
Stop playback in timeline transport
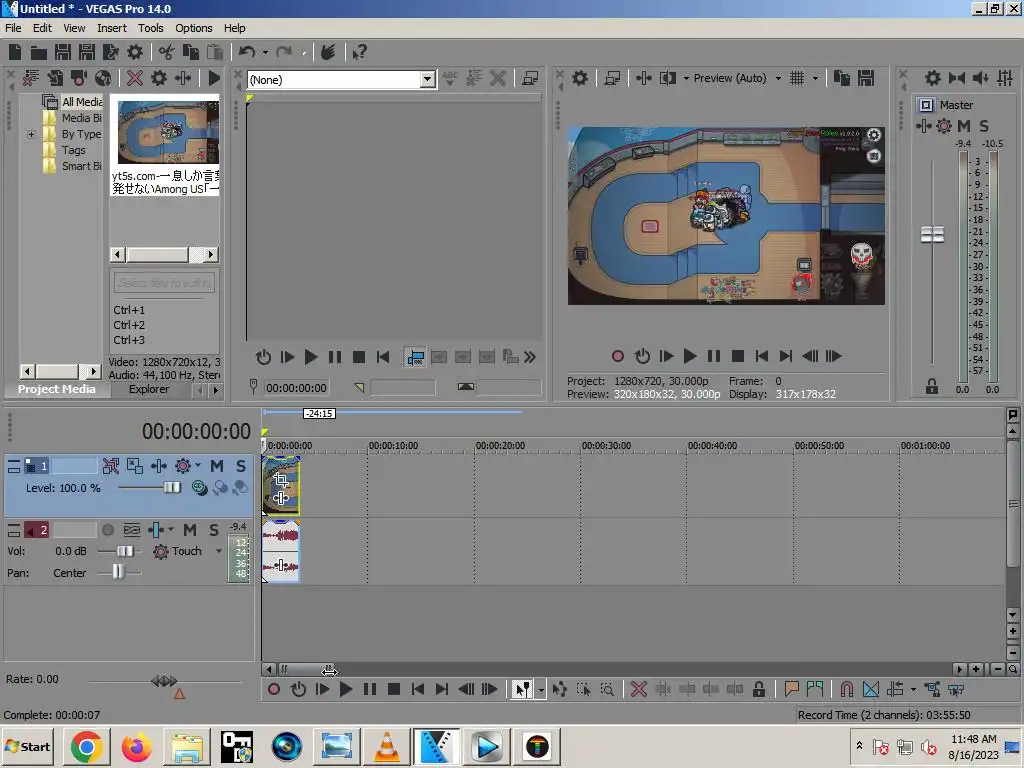point(394,689)
